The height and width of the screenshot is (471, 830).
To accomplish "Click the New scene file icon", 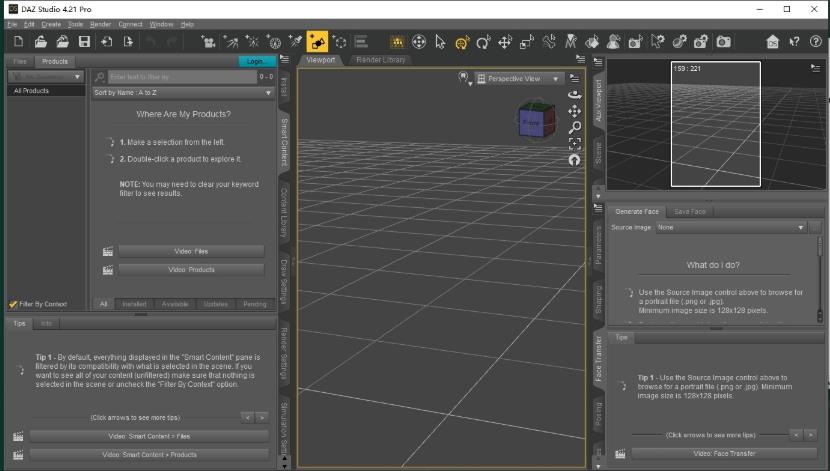I will 19,42.
